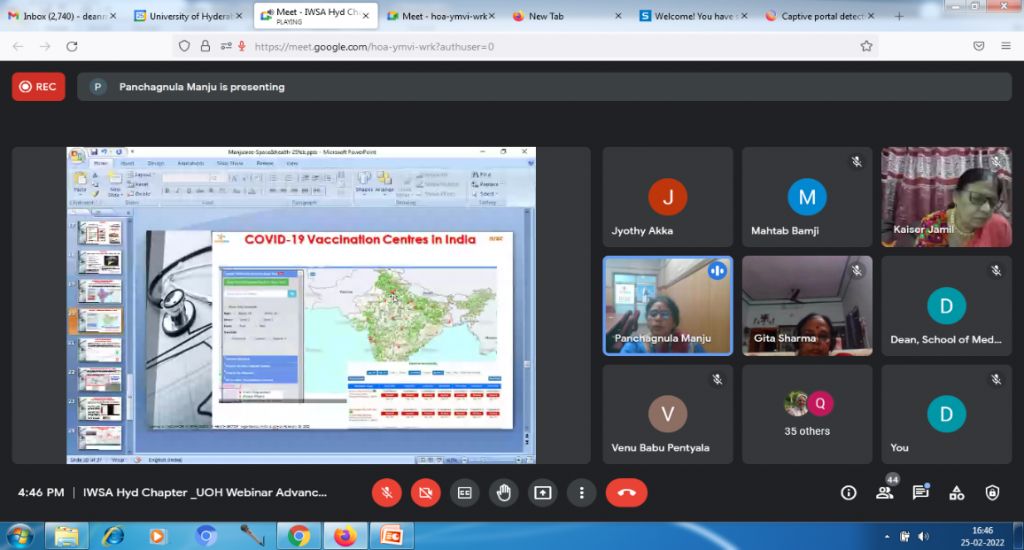This screenshot has height=550, width=1024.
Task: Click the red REC recording indicator
Action: pyautogui.click(x=38, y=87)
